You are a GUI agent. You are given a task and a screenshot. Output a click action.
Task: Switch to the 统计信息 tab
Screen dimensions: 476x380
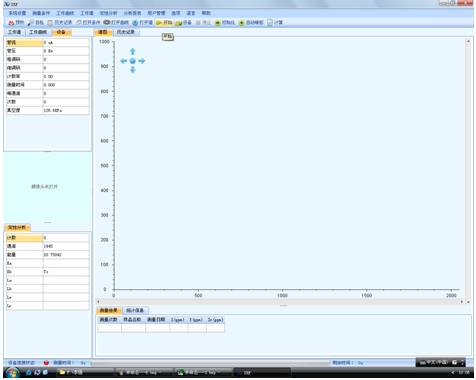pyautogui.click(x=135, y=310)
